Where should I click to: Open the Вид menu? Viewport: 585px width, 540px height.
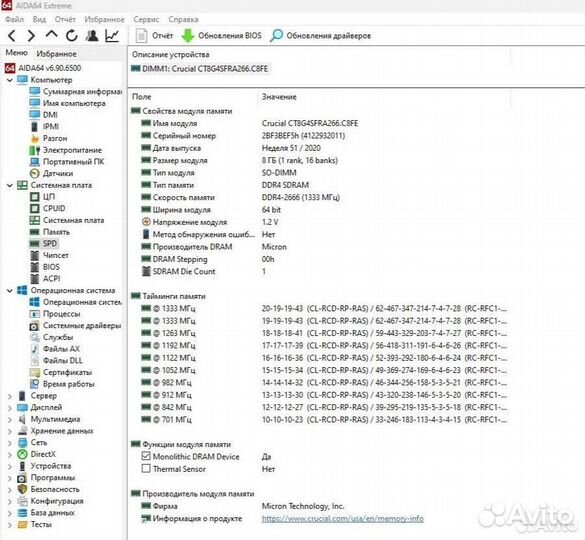39,19
